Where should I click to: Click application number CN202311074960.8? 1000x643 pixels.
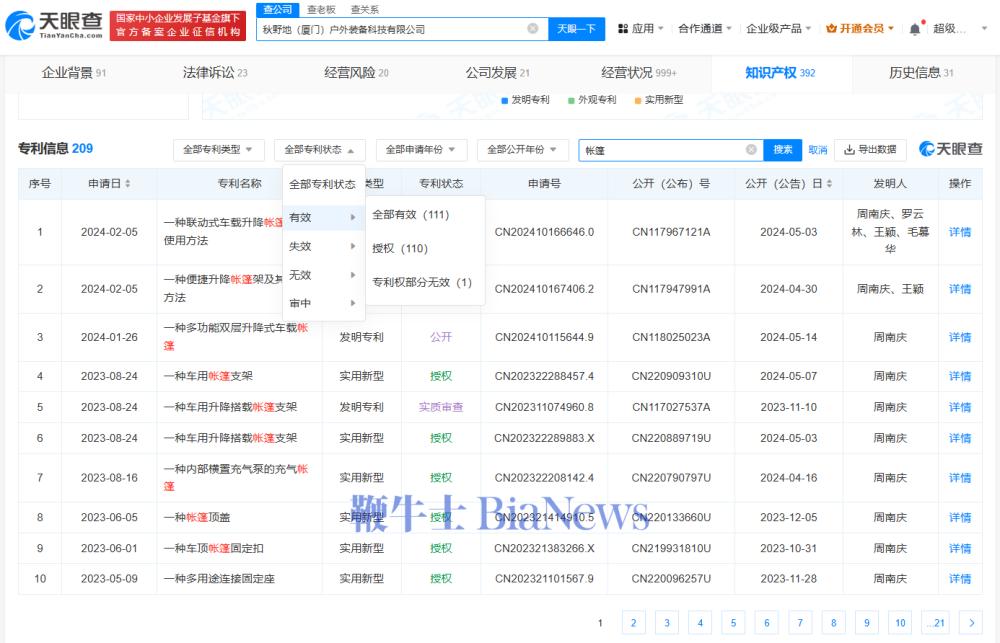coord(544,407)
